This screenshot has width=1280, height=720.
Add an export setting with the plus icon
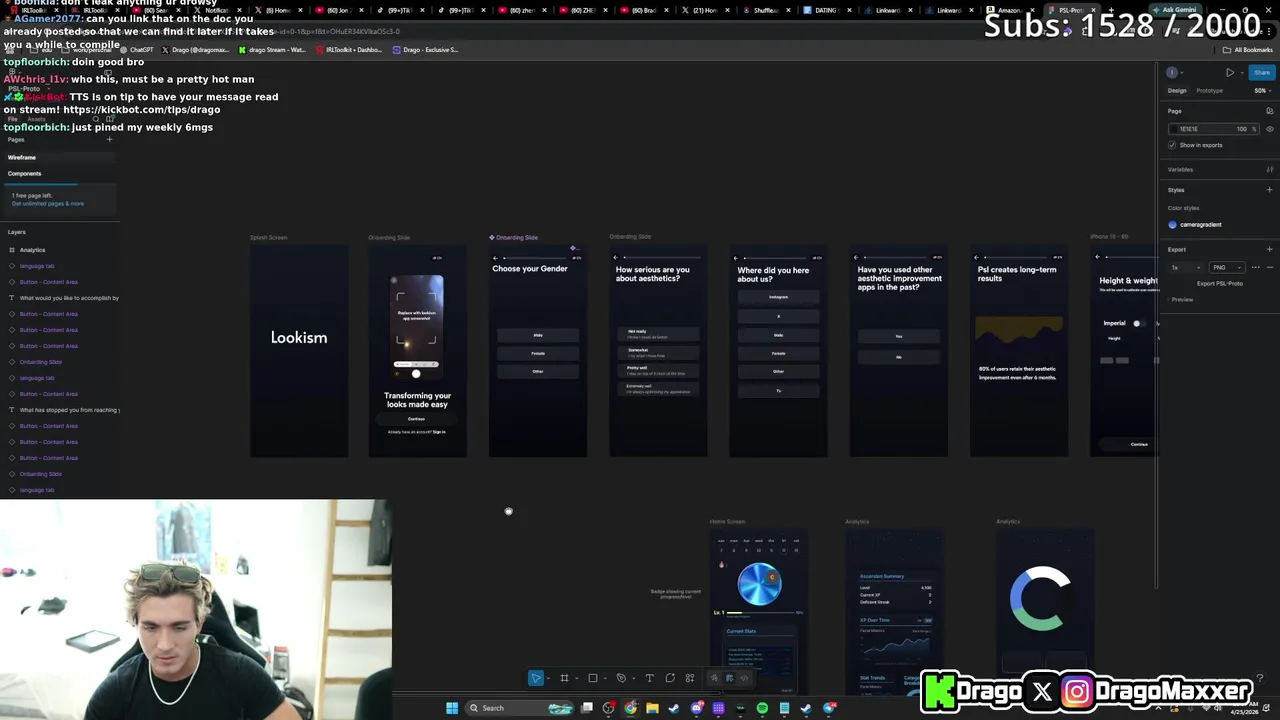(1270, 249)
